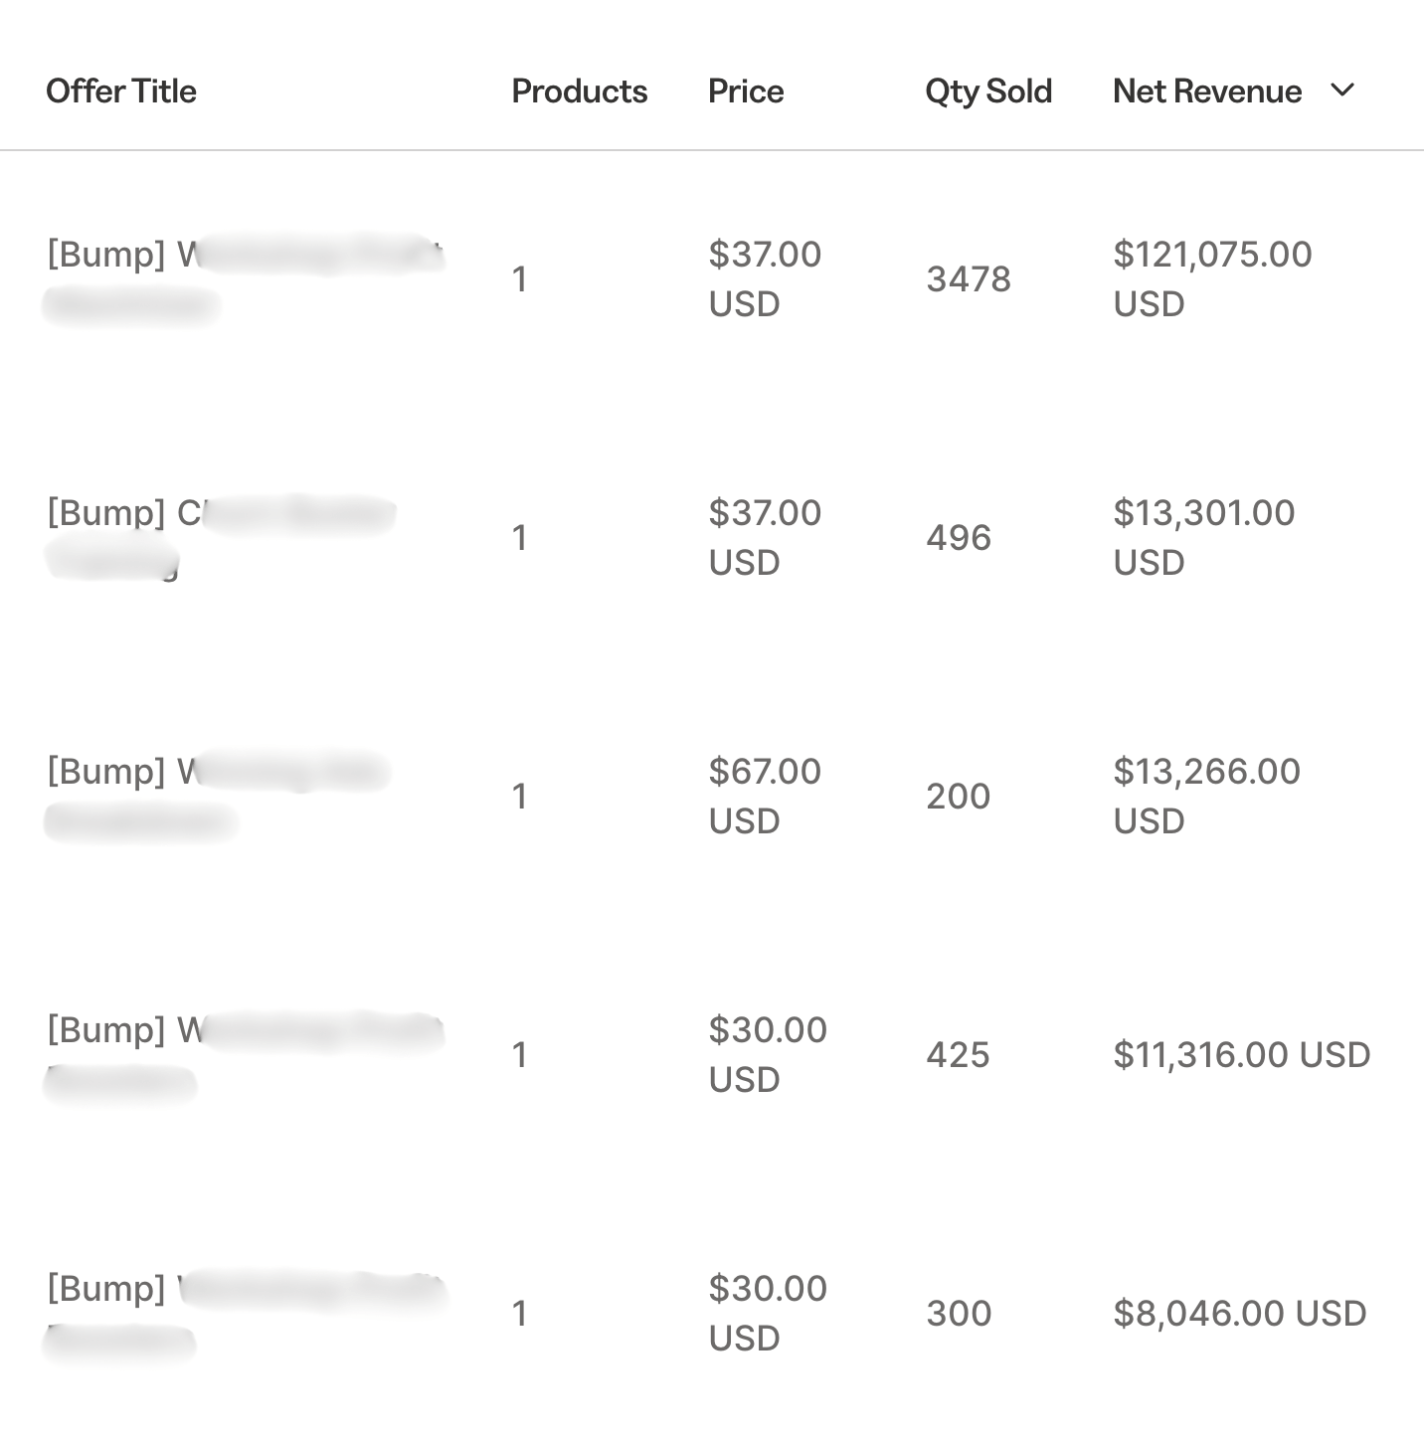
Task: Sort by the Products column header
Action: point(579,91)
